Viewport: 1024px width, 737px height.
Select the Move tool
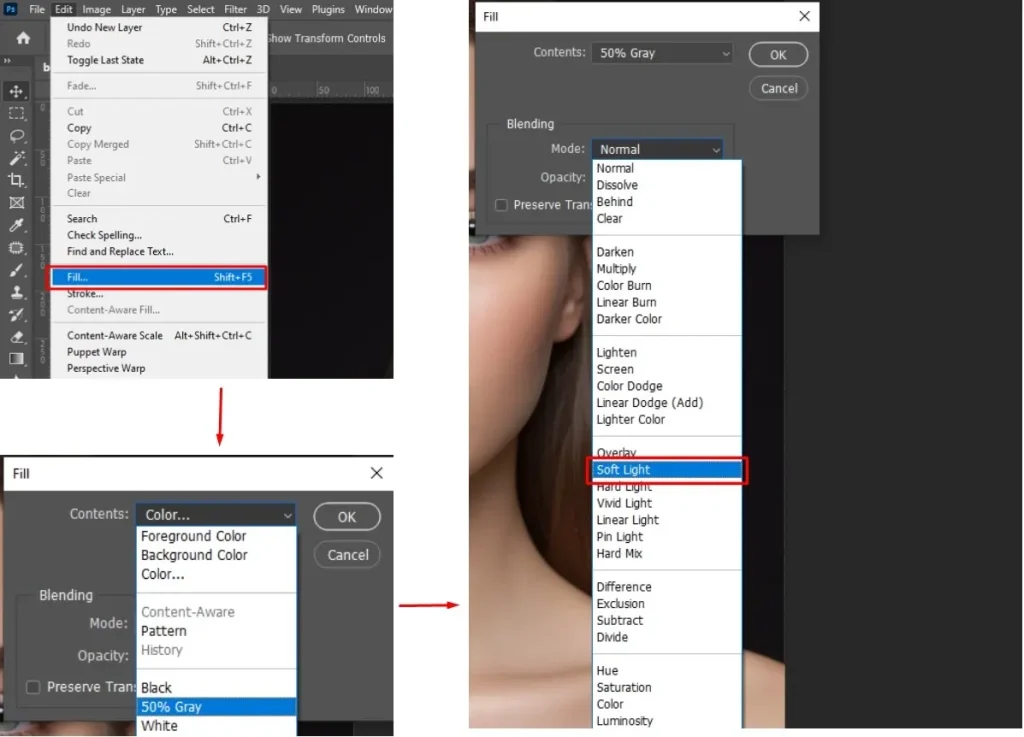pos(16,92)
